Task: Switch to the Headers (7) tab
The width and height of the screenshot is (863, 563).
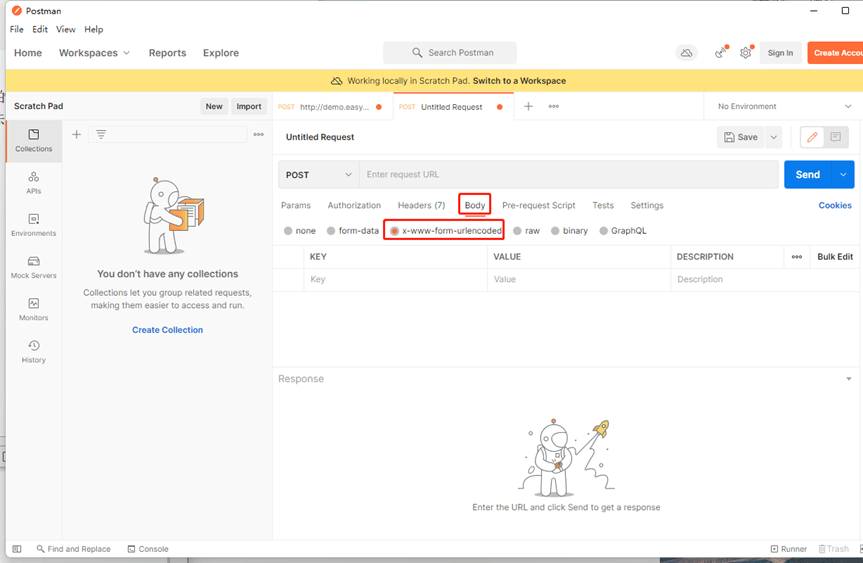Action: (421, 205)
